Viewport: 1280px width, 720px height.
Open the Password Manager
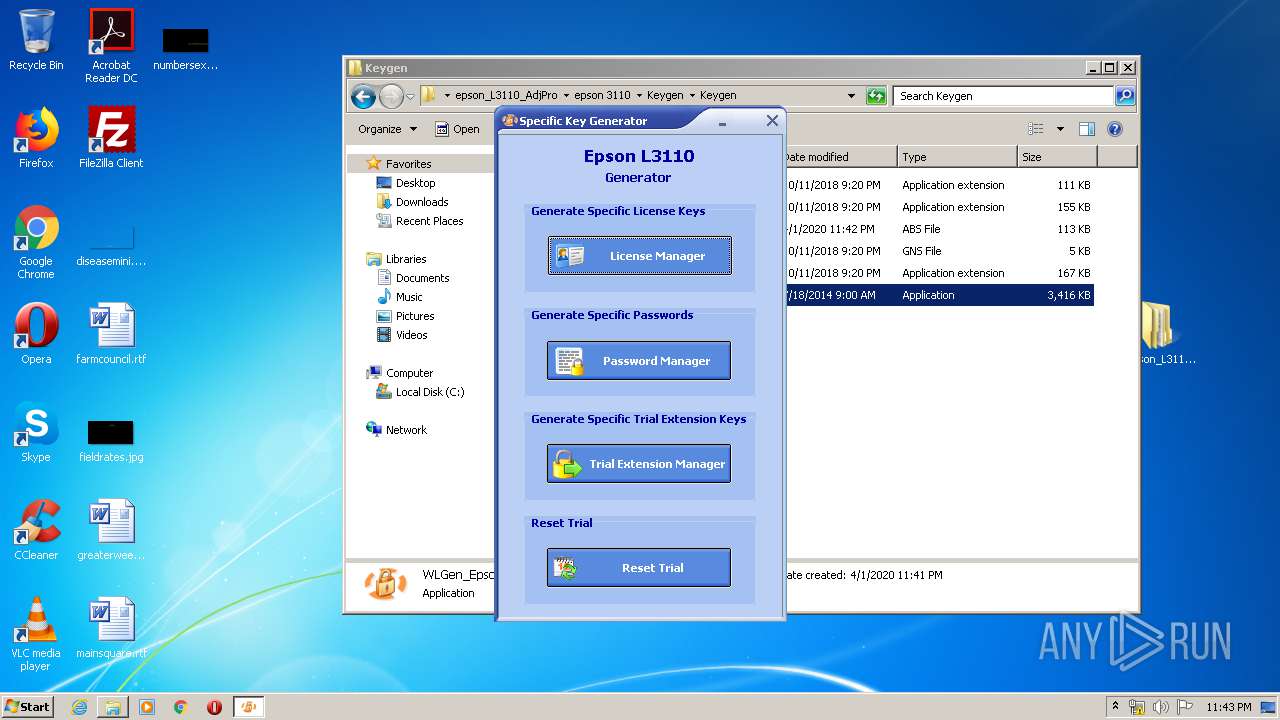tap(639, 360)
